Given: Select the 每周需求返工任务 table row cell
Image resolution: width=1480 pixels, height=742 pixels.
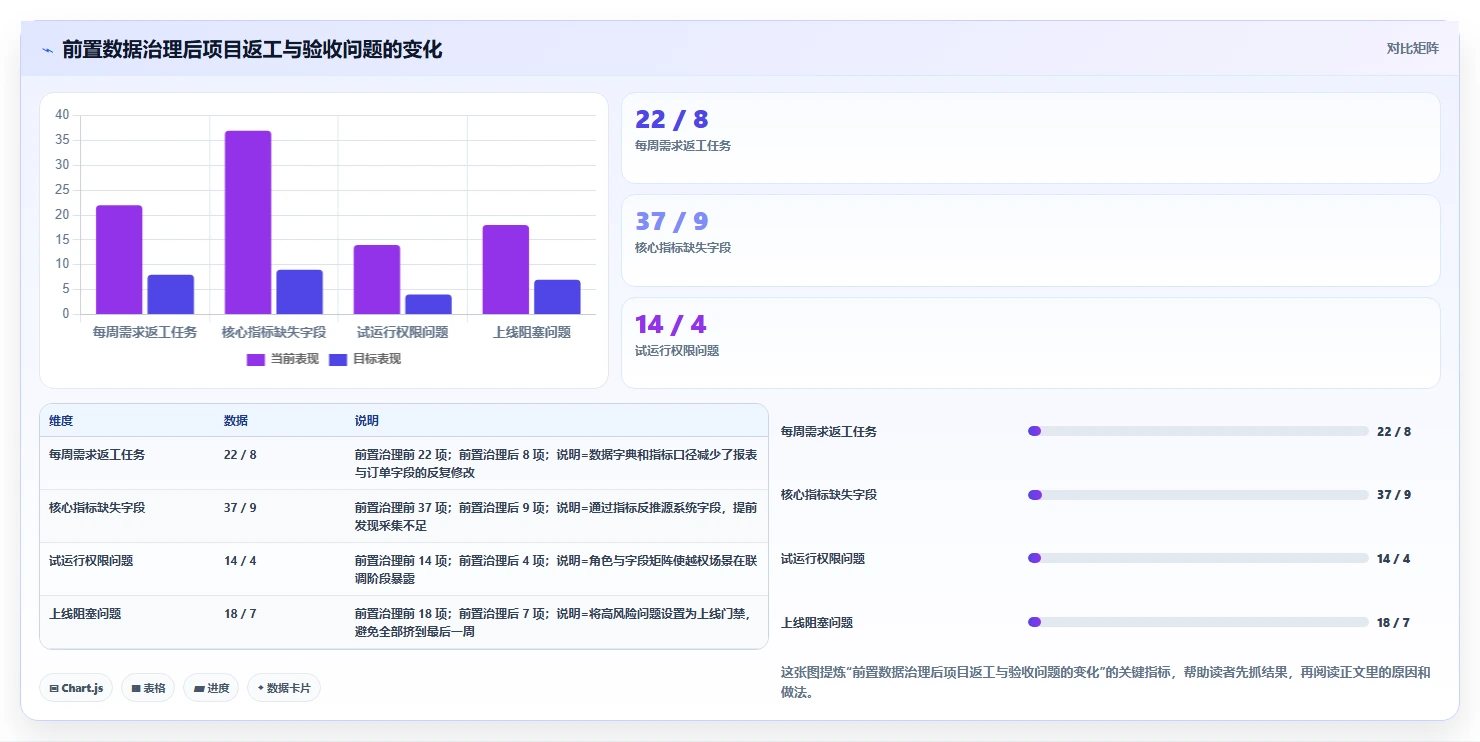Looking at the screenshot, I should [x=97, y=454].
